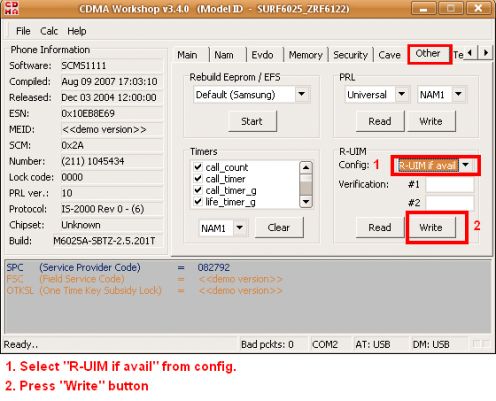The image size is (496, 401).
Task: Toggle the call_timer_g checkbox
Action: pos(198,190)
